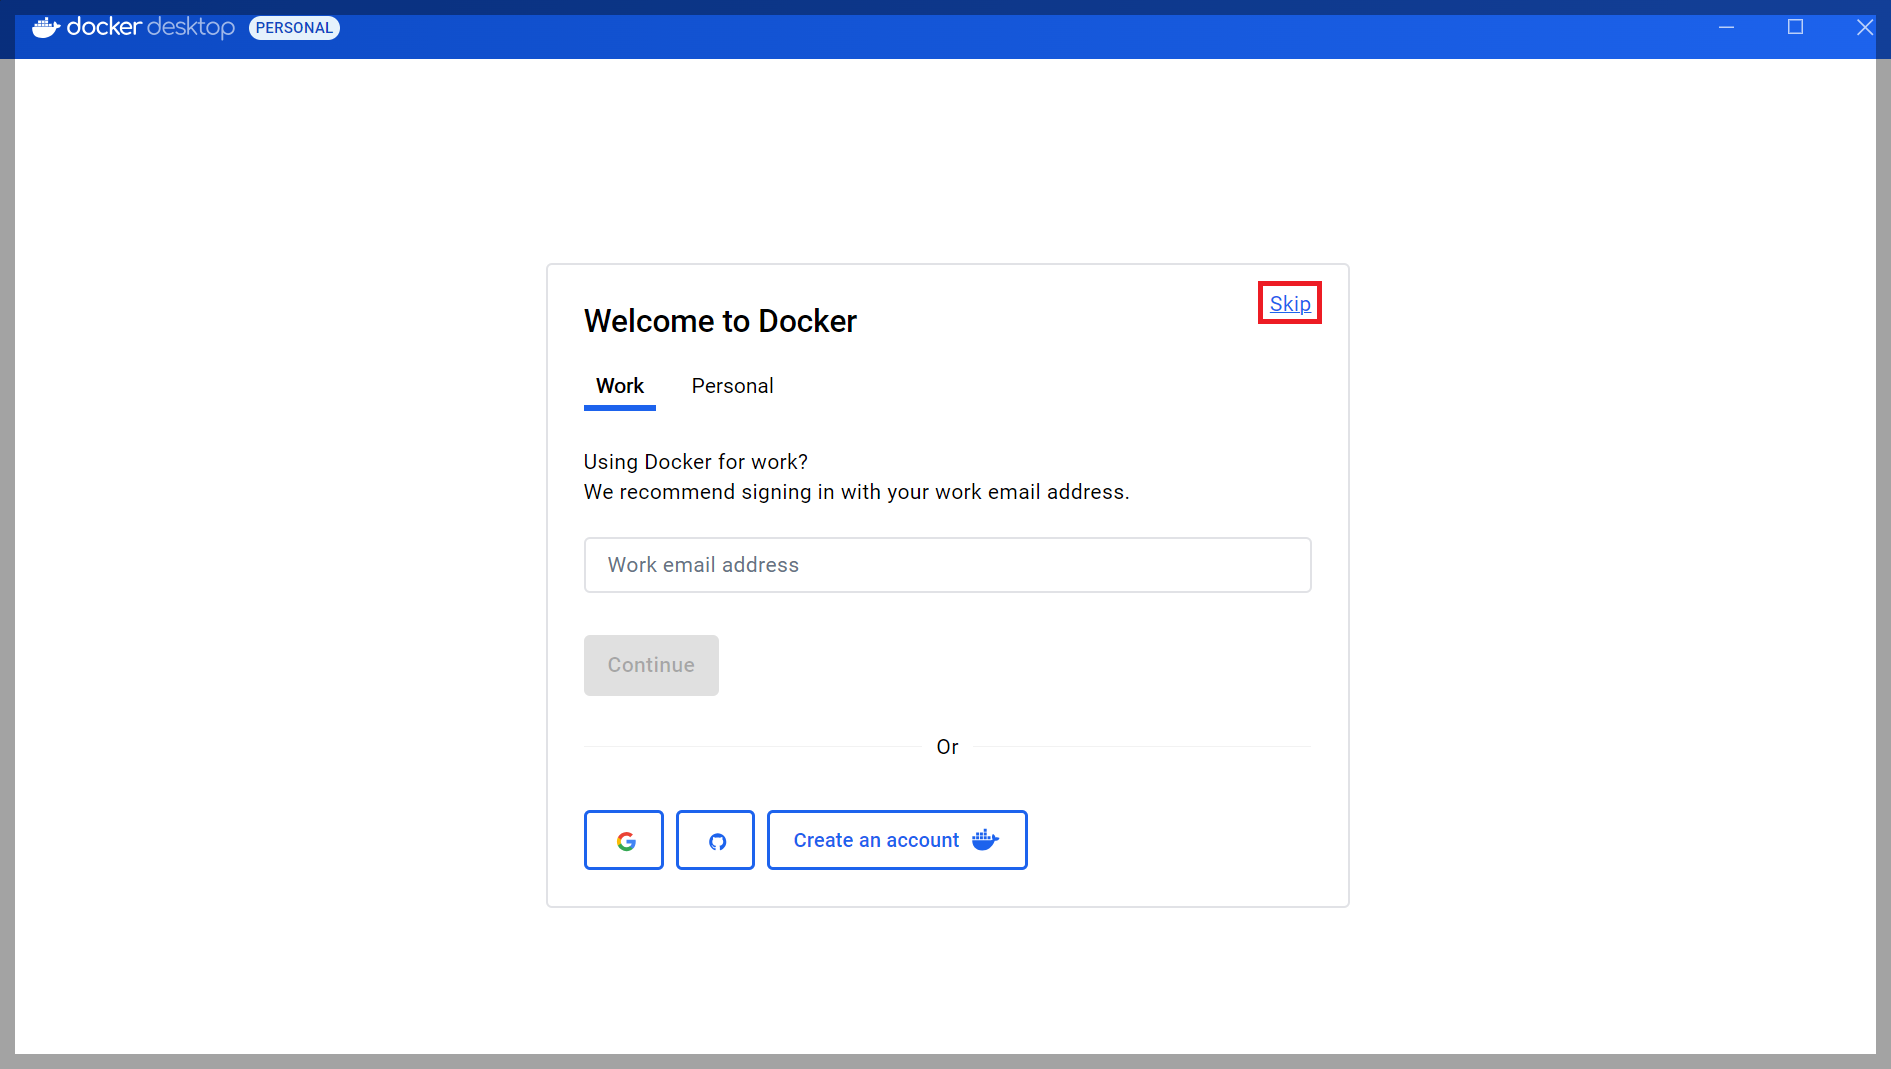1891x1069 pixels.
Task: Click the Continue button
Action: (651, 665)
